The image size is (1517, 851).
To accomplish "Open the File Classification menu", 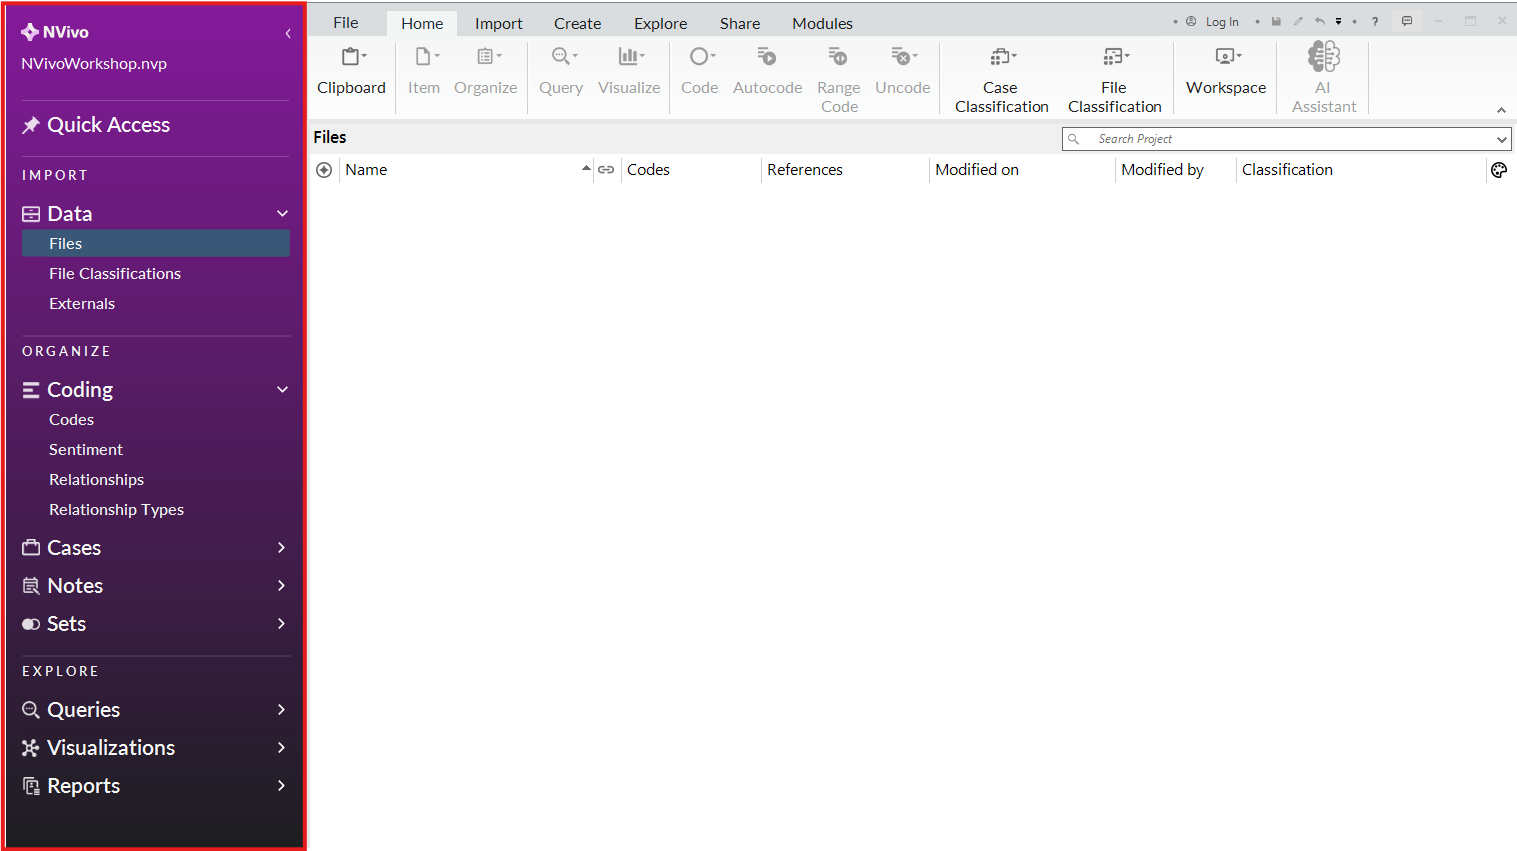I will [x=1115, y=80].
